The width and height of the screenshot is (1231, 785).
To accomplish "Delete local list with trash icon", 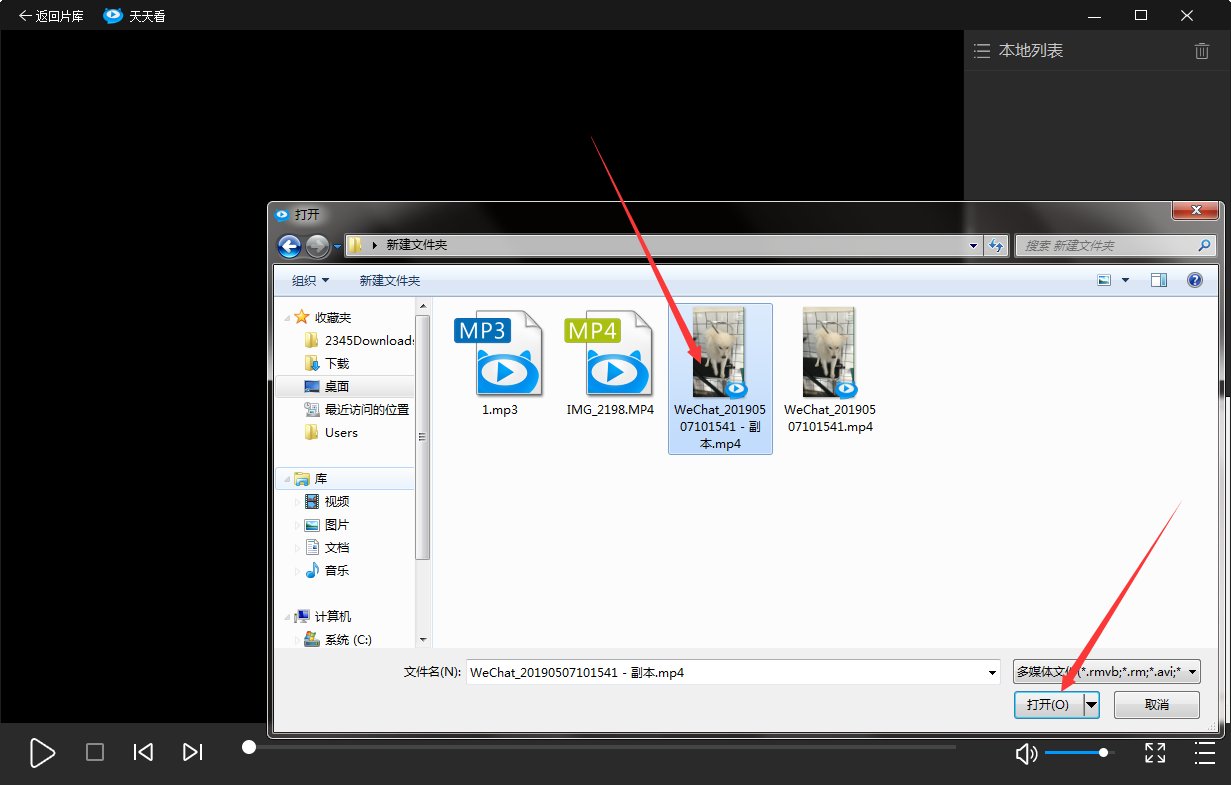I will pos(1202,51).
